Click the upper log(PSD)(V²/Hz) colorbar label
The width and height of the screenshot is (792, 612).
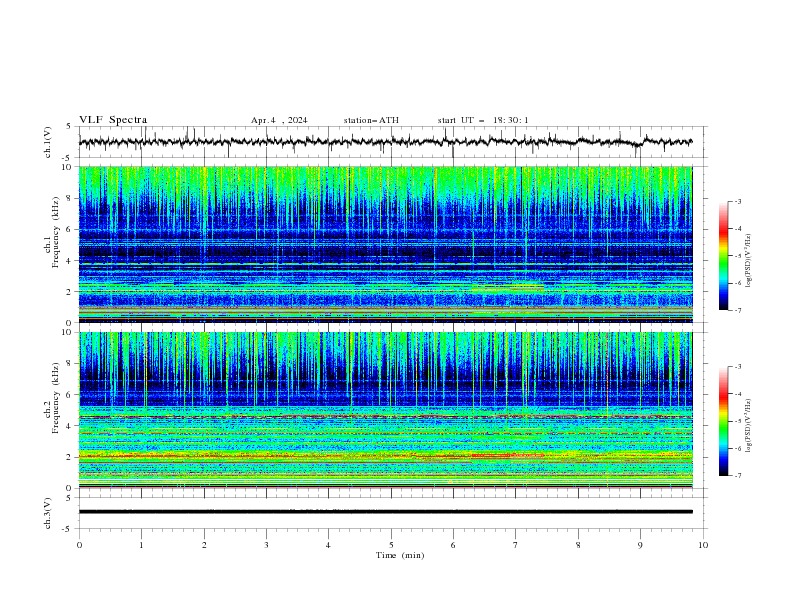(749, 261)
